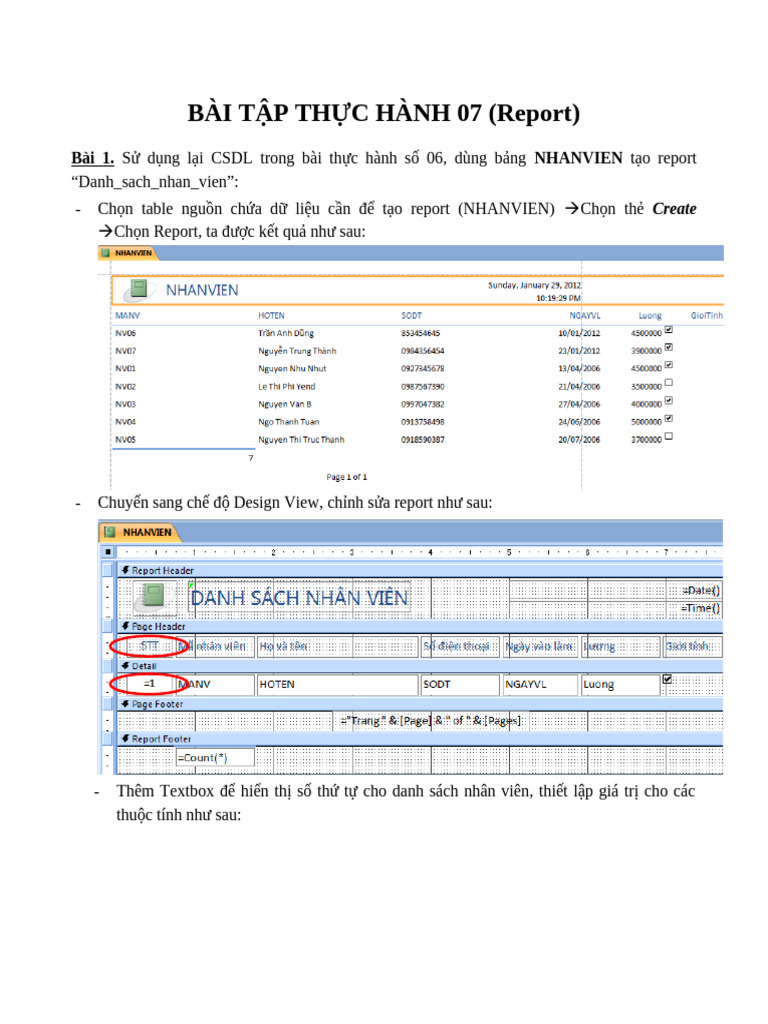Toggle the GioiTinh checkbox for Nguyen Thi Truc Thanh

669,436
